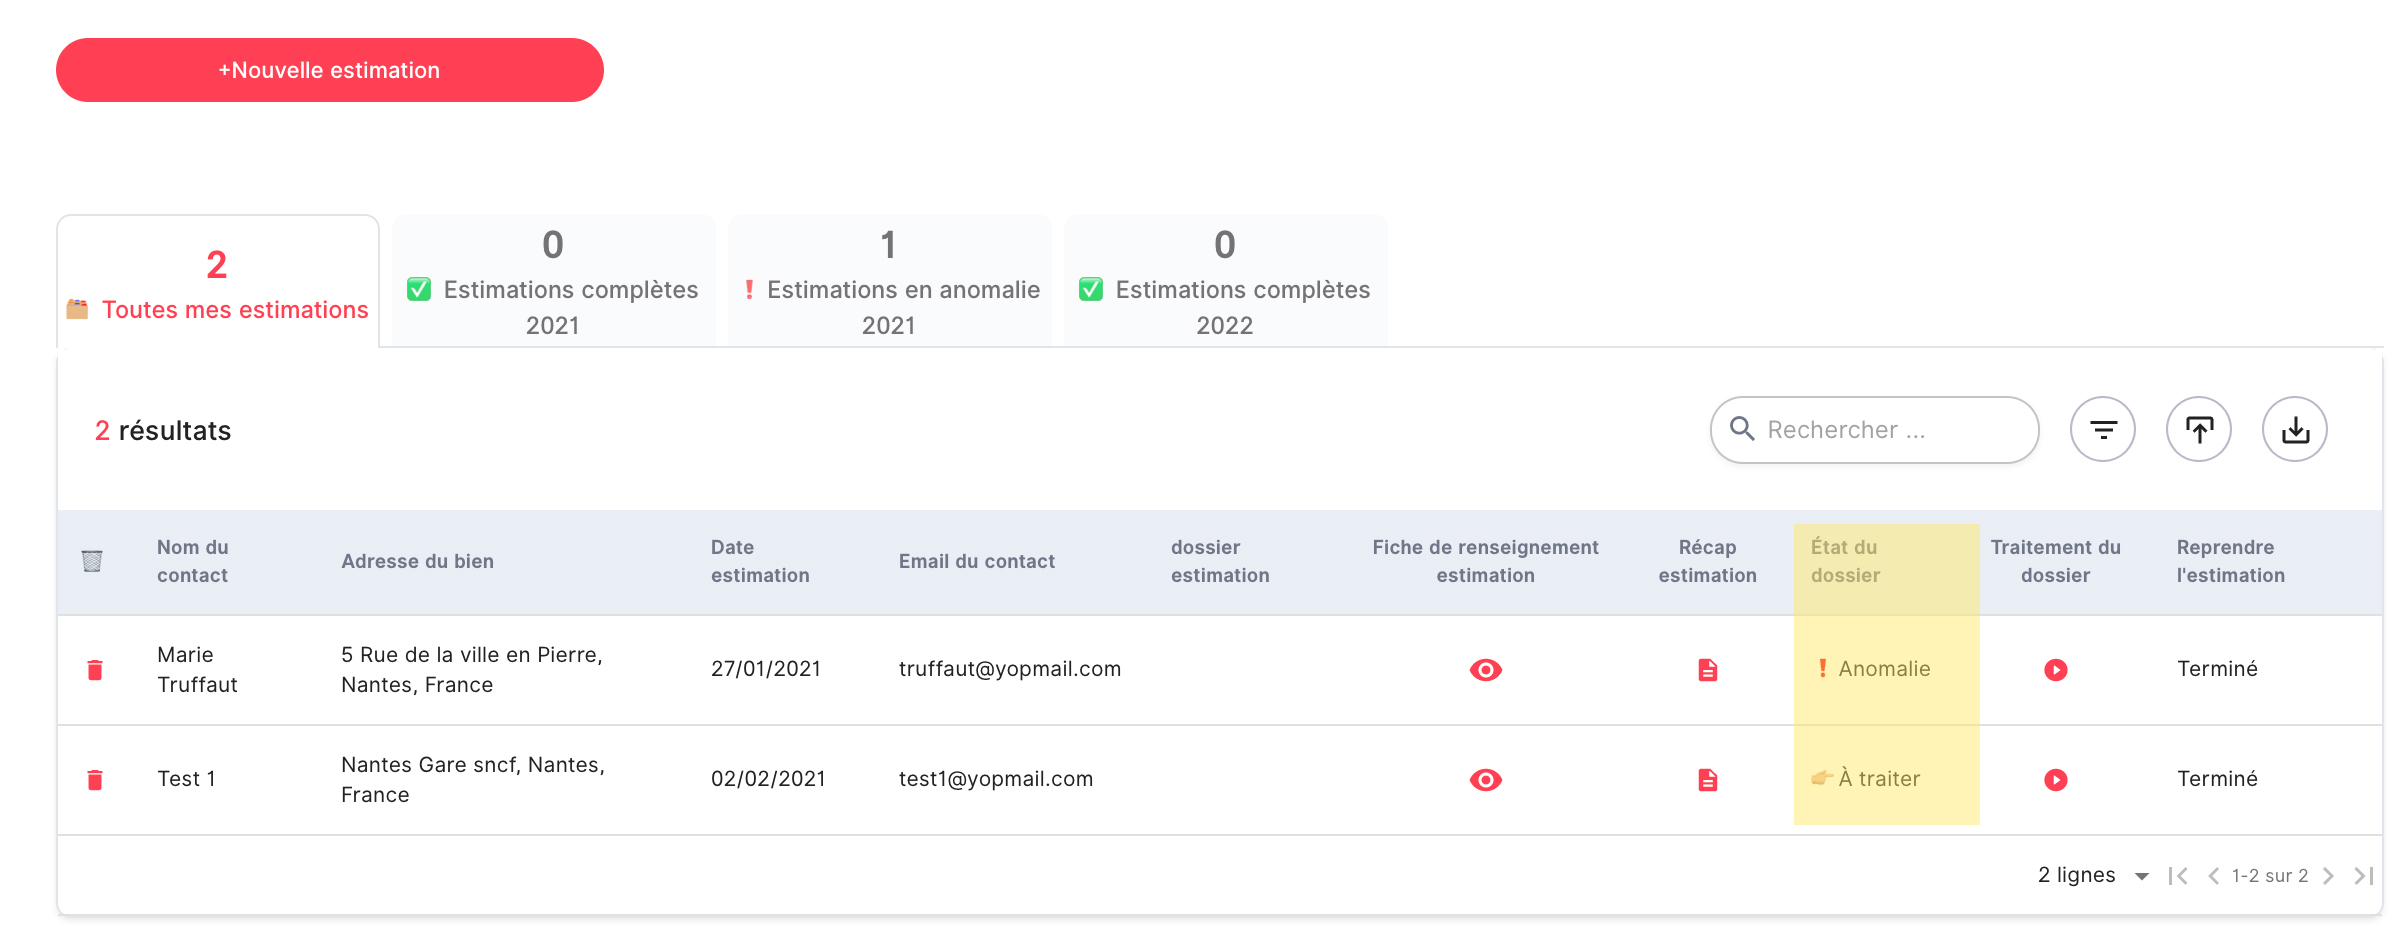Switch to Estimations en anomalie 2021 tab

[x=889, y=282]
